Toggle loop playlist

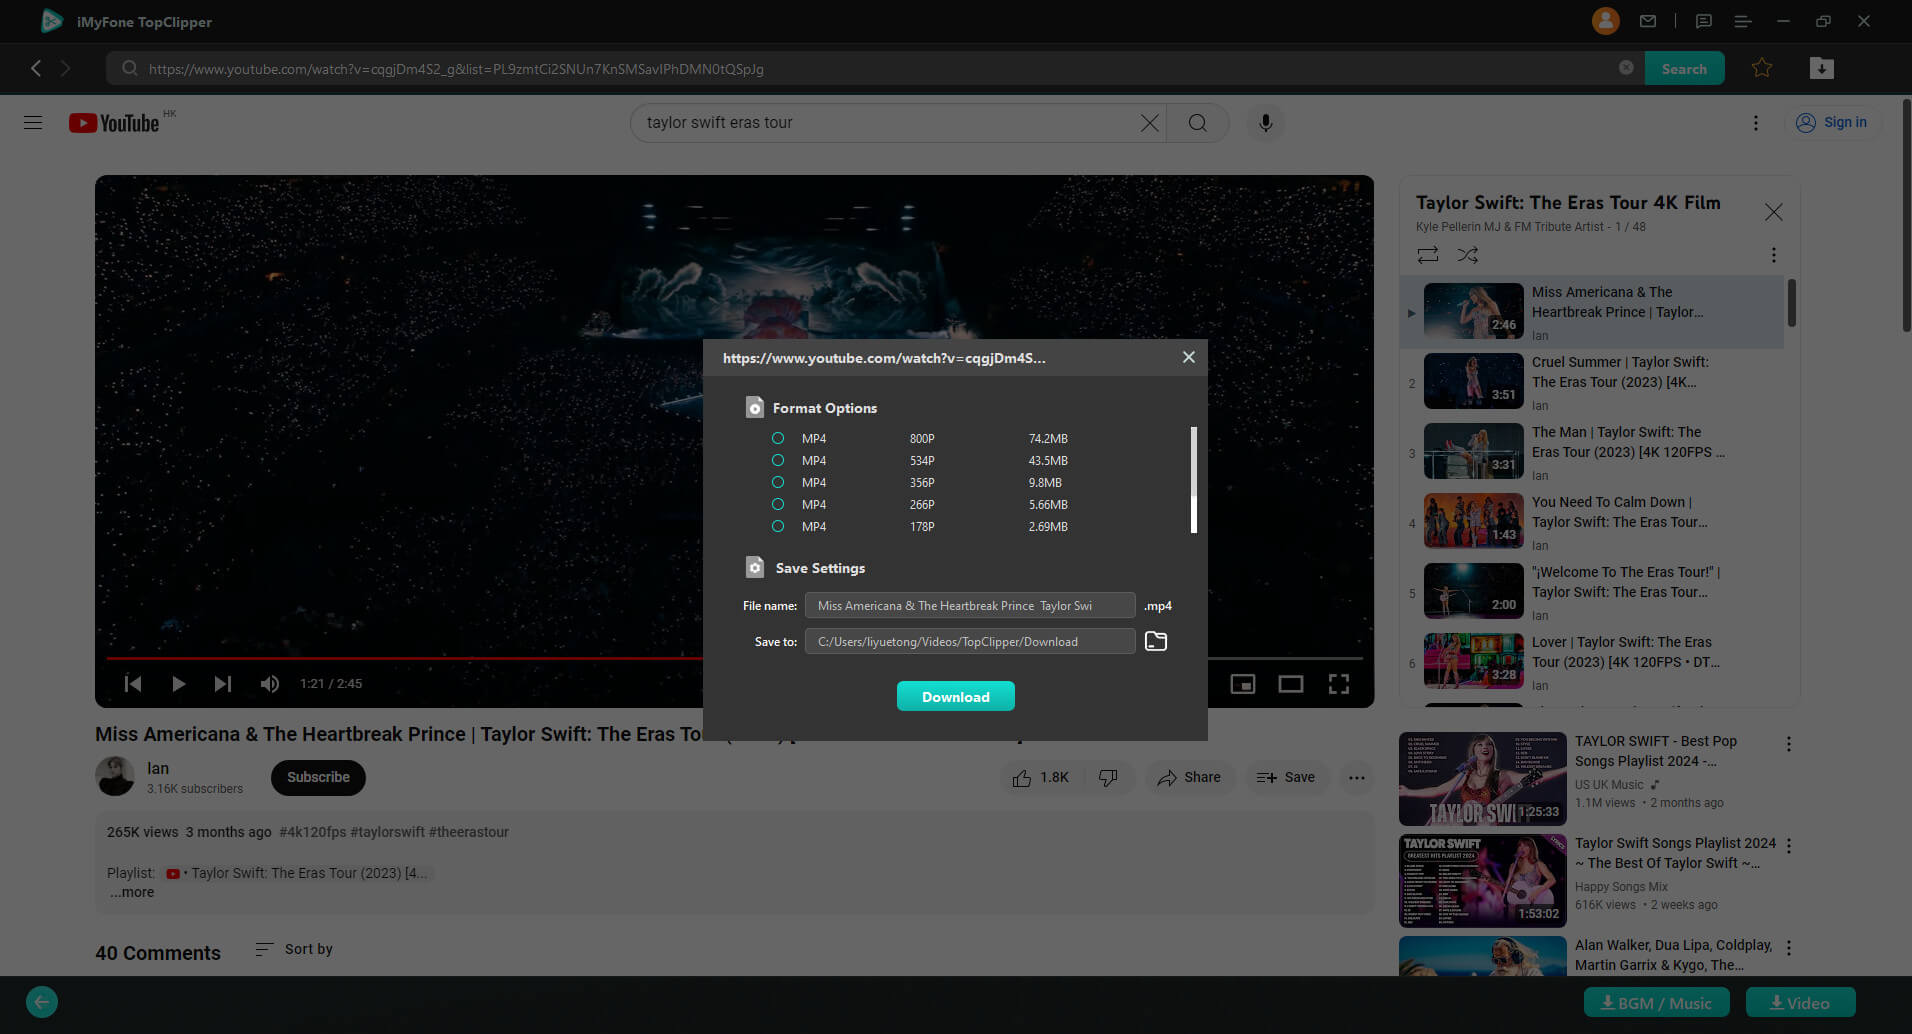1428,255
